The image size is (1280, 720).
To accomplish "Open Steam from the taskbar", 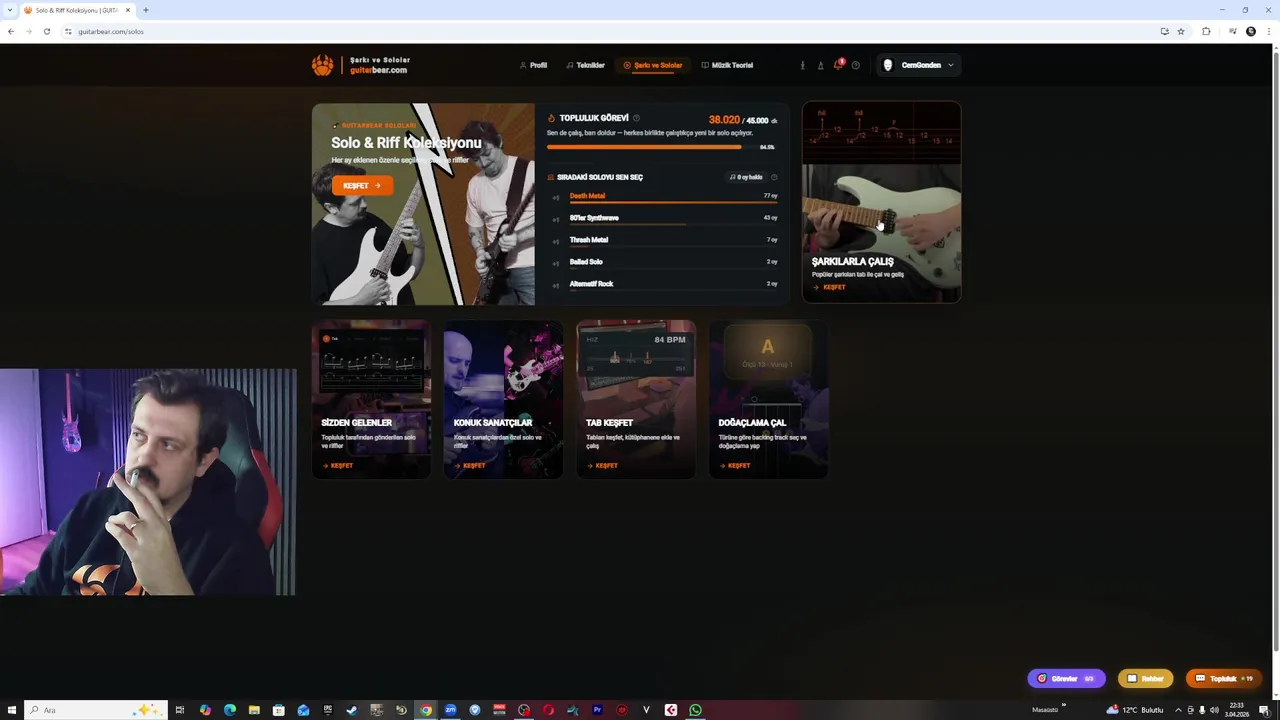I will tap(352, 710).
